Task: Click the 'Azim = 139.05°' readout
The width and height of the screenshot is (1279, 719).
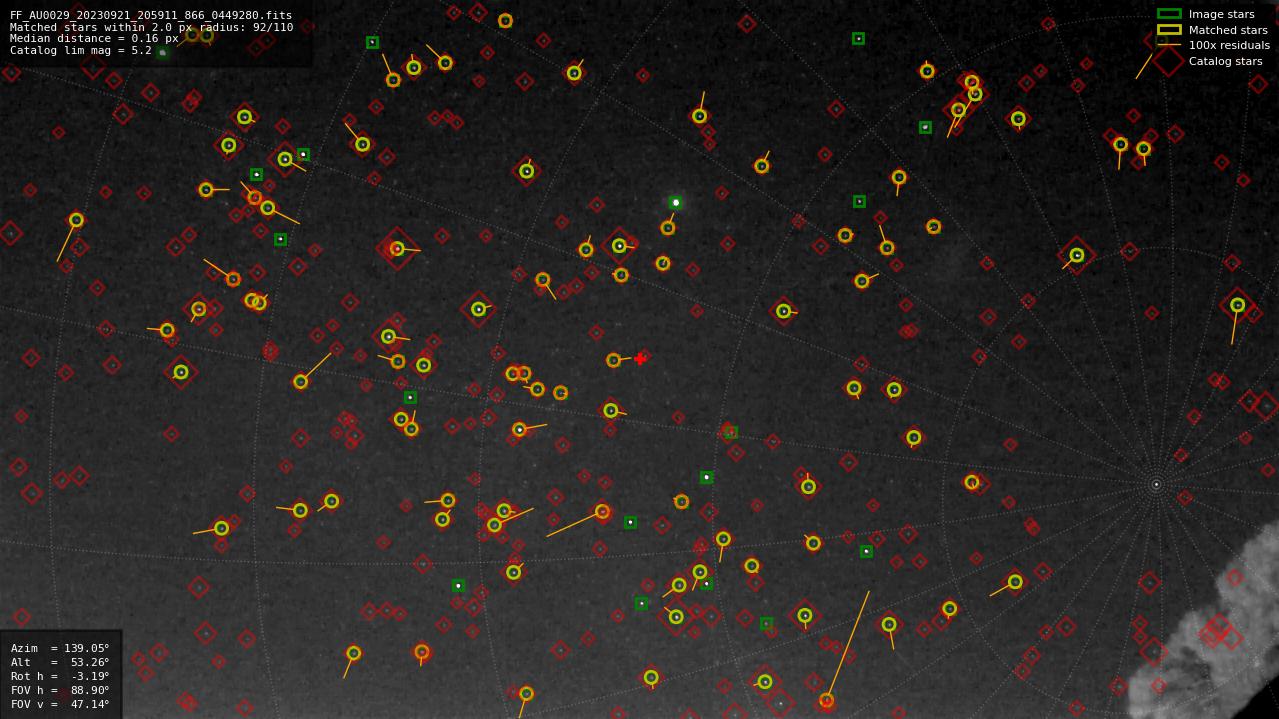Action: [x=60, y=649]
